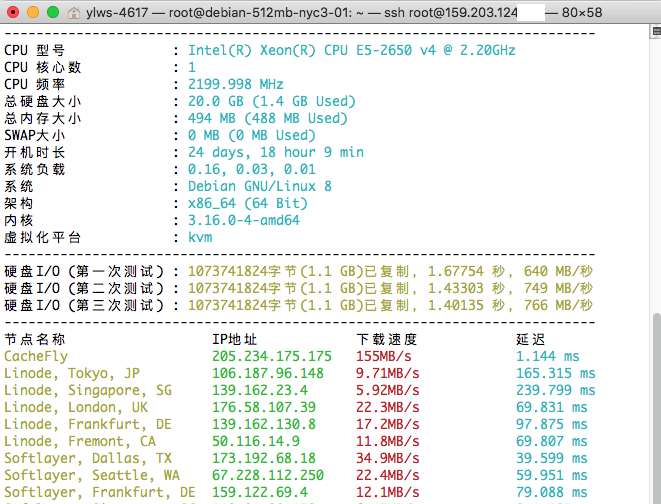
Task: Click IP address 205.234.175.175
Action: click(x=272, y=356)
